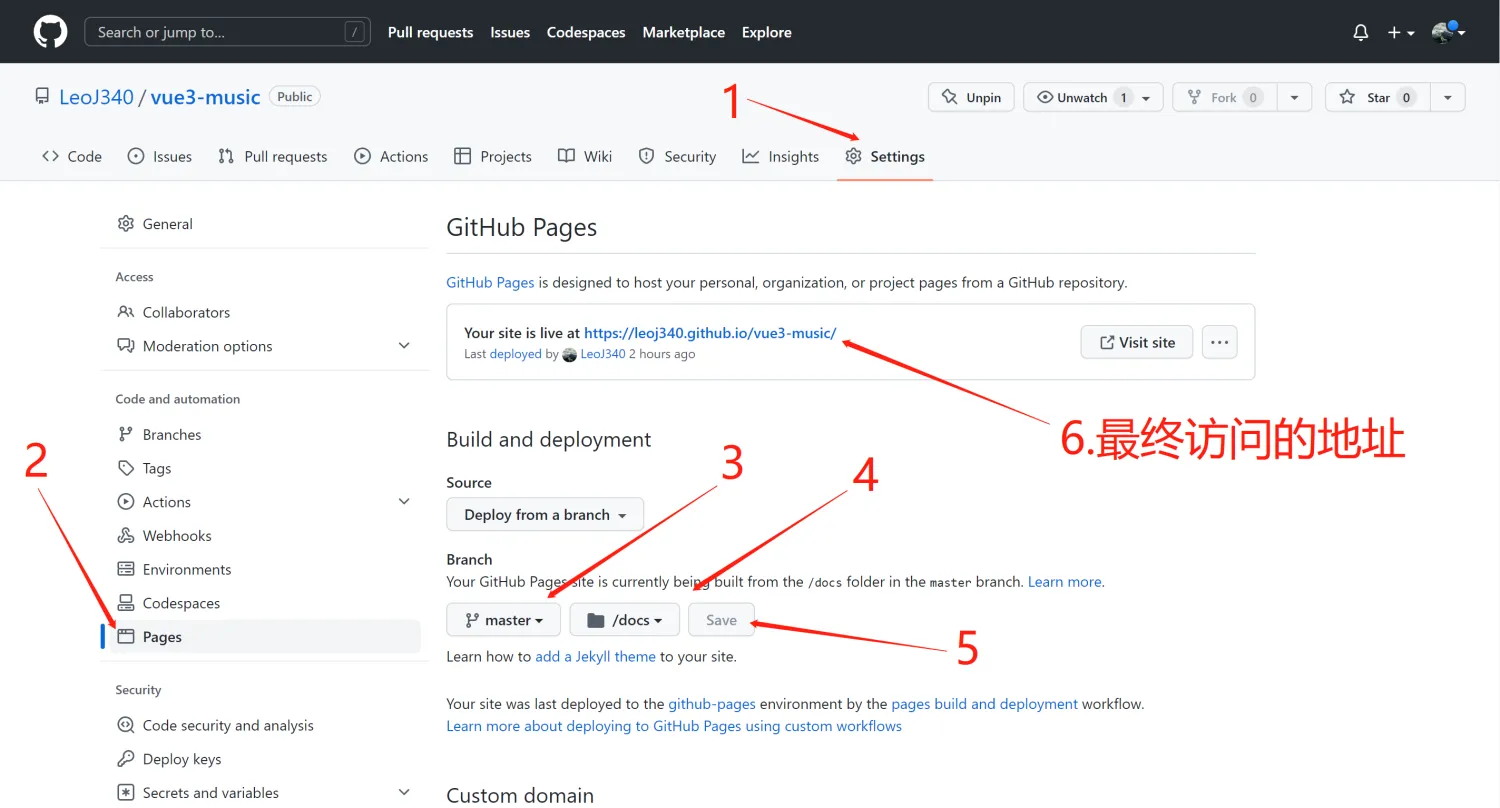Open notifications with the bell icon
The width and height of the screenshot is (1500, 808).
click(x=1360, y=32)
